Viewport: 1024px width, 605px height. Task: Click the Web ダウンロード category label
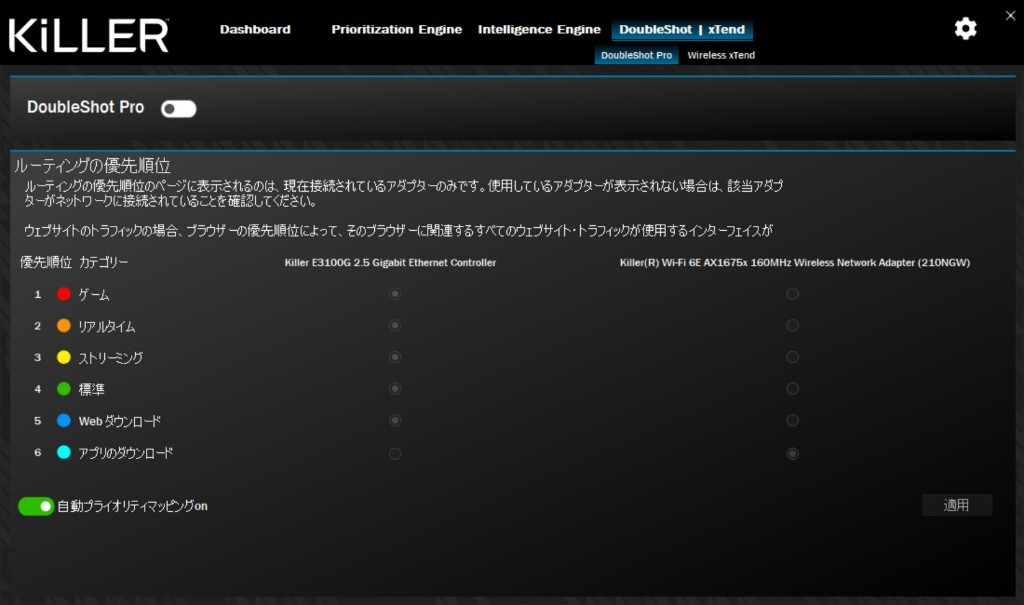(120, 421)
